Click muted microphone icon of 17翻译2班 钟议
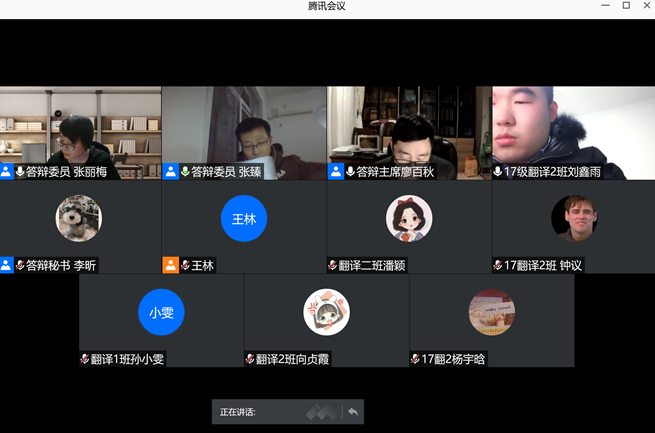655x433 pixels. 498,265
